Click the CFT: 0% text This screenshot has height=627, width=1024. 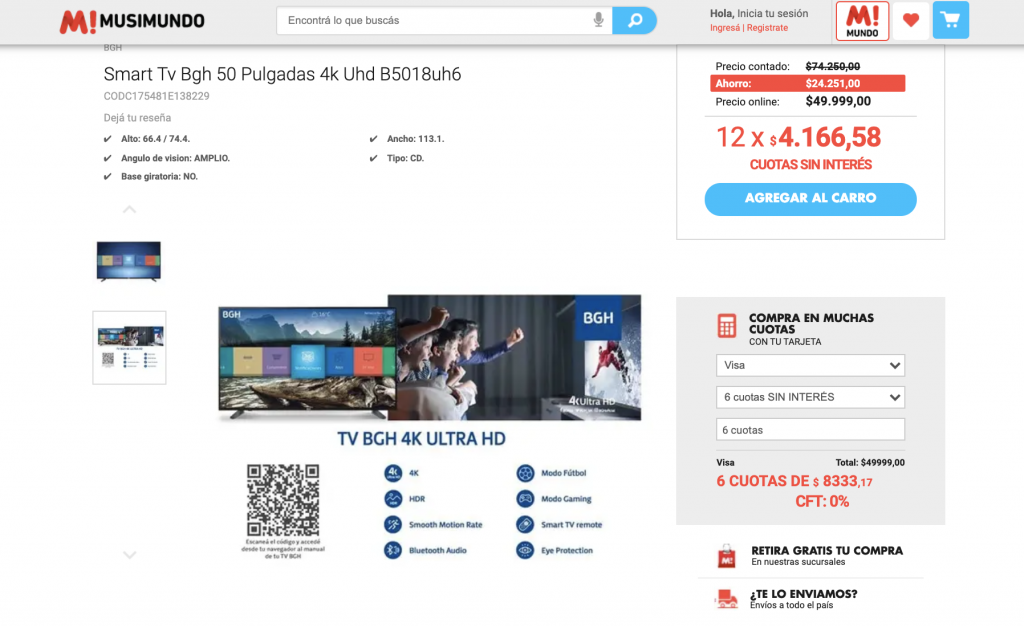822,502
